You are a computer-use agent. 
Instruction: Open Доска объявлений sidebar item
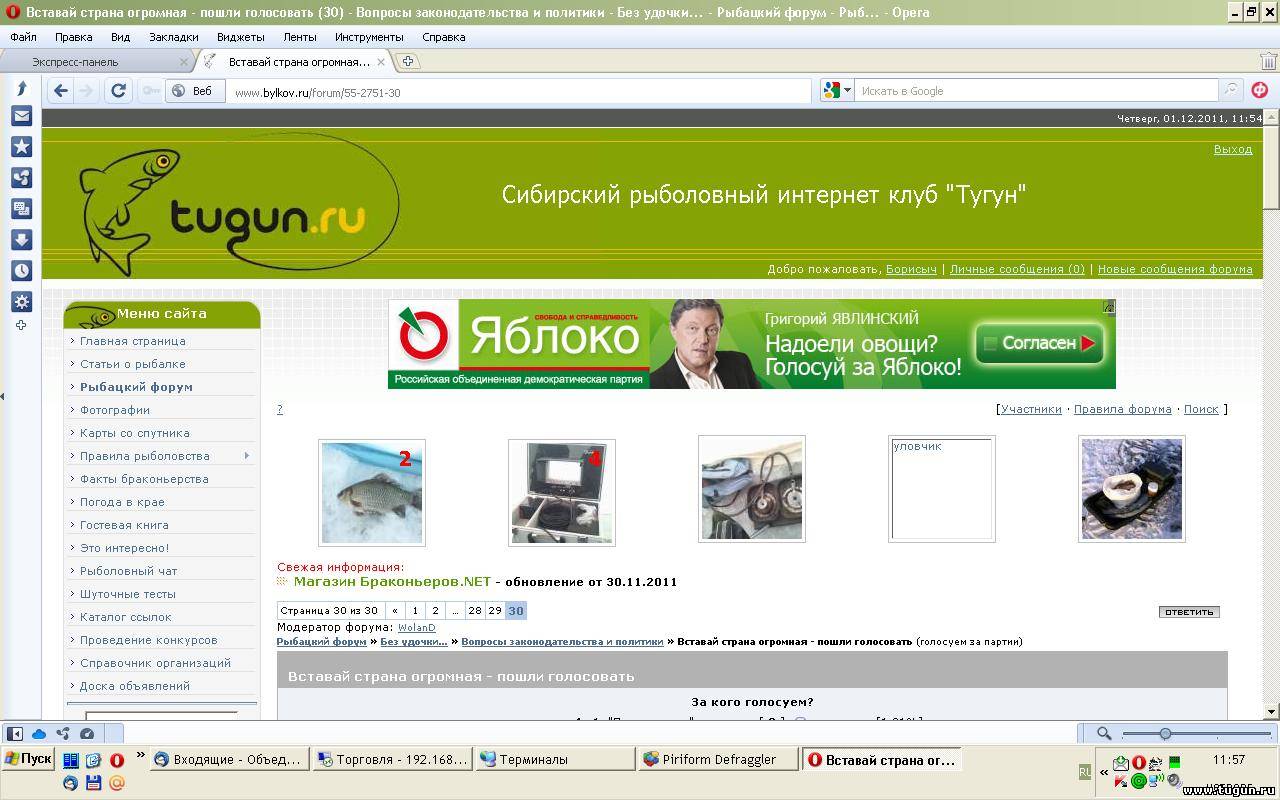[x=135, y=686]
